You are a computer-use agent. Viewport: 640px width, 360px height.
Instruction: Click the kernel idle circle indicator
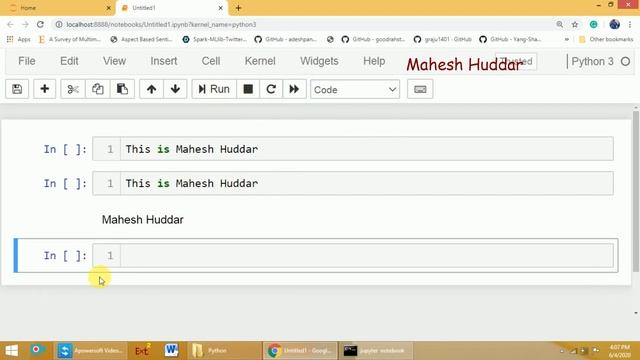(625, 62)
